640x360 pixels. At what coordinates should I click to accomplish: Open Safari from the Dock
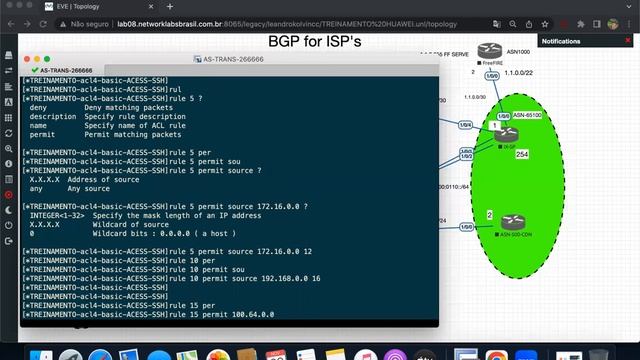coord(100,355)
